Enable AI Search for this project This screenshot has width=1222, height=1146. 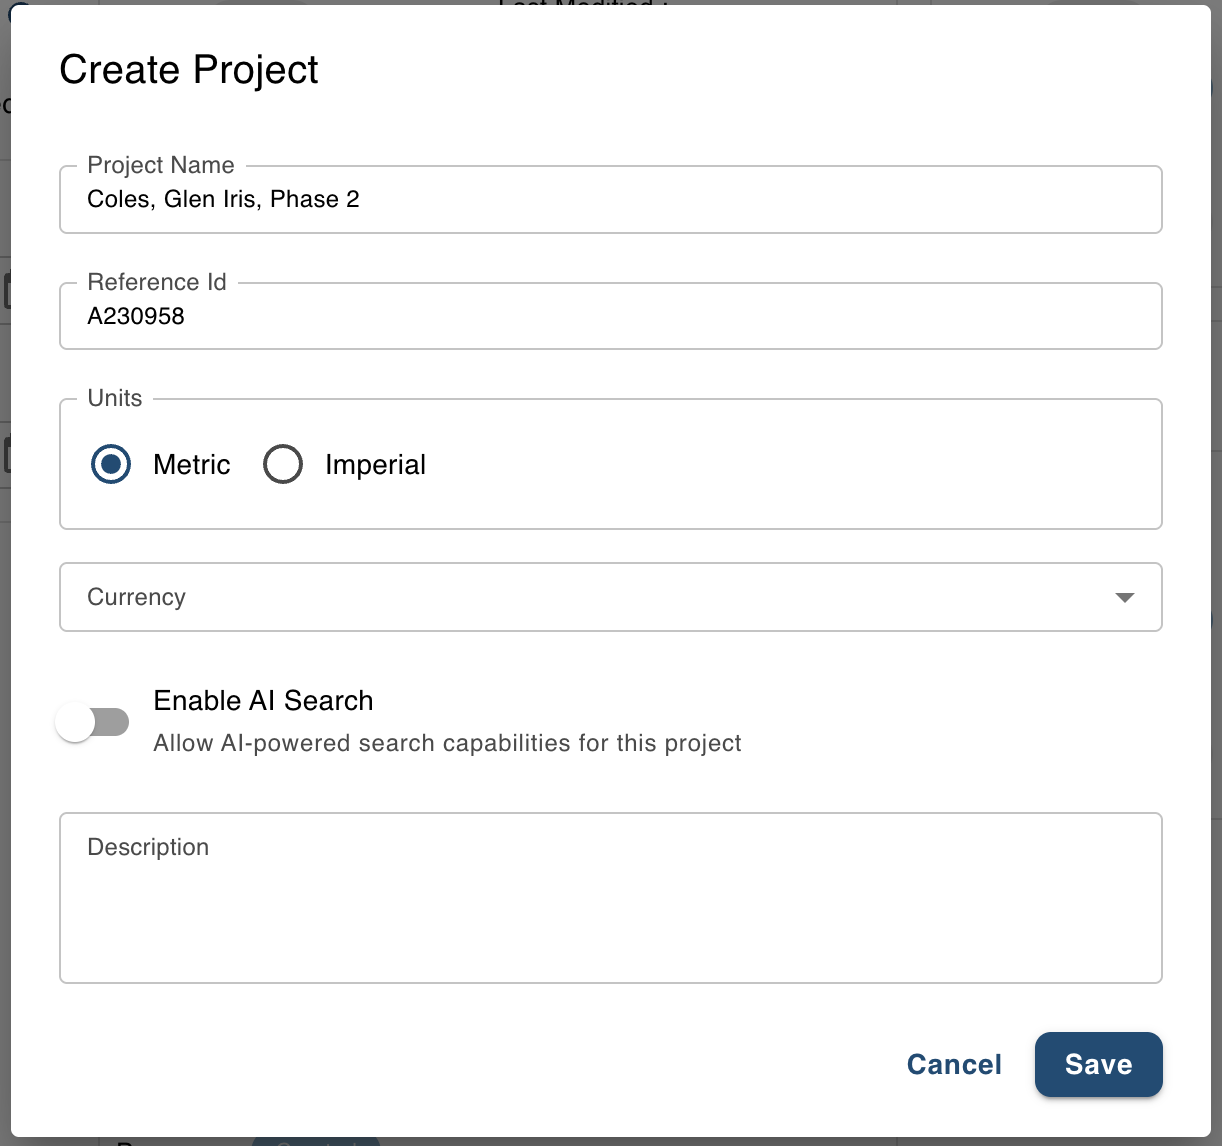93,721
